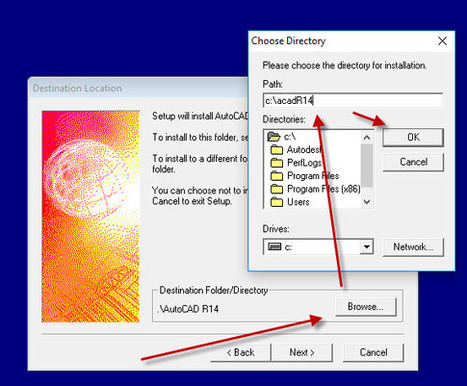
Task: Cancel Setup in Destination Location window
Action: tap(373, 353)
